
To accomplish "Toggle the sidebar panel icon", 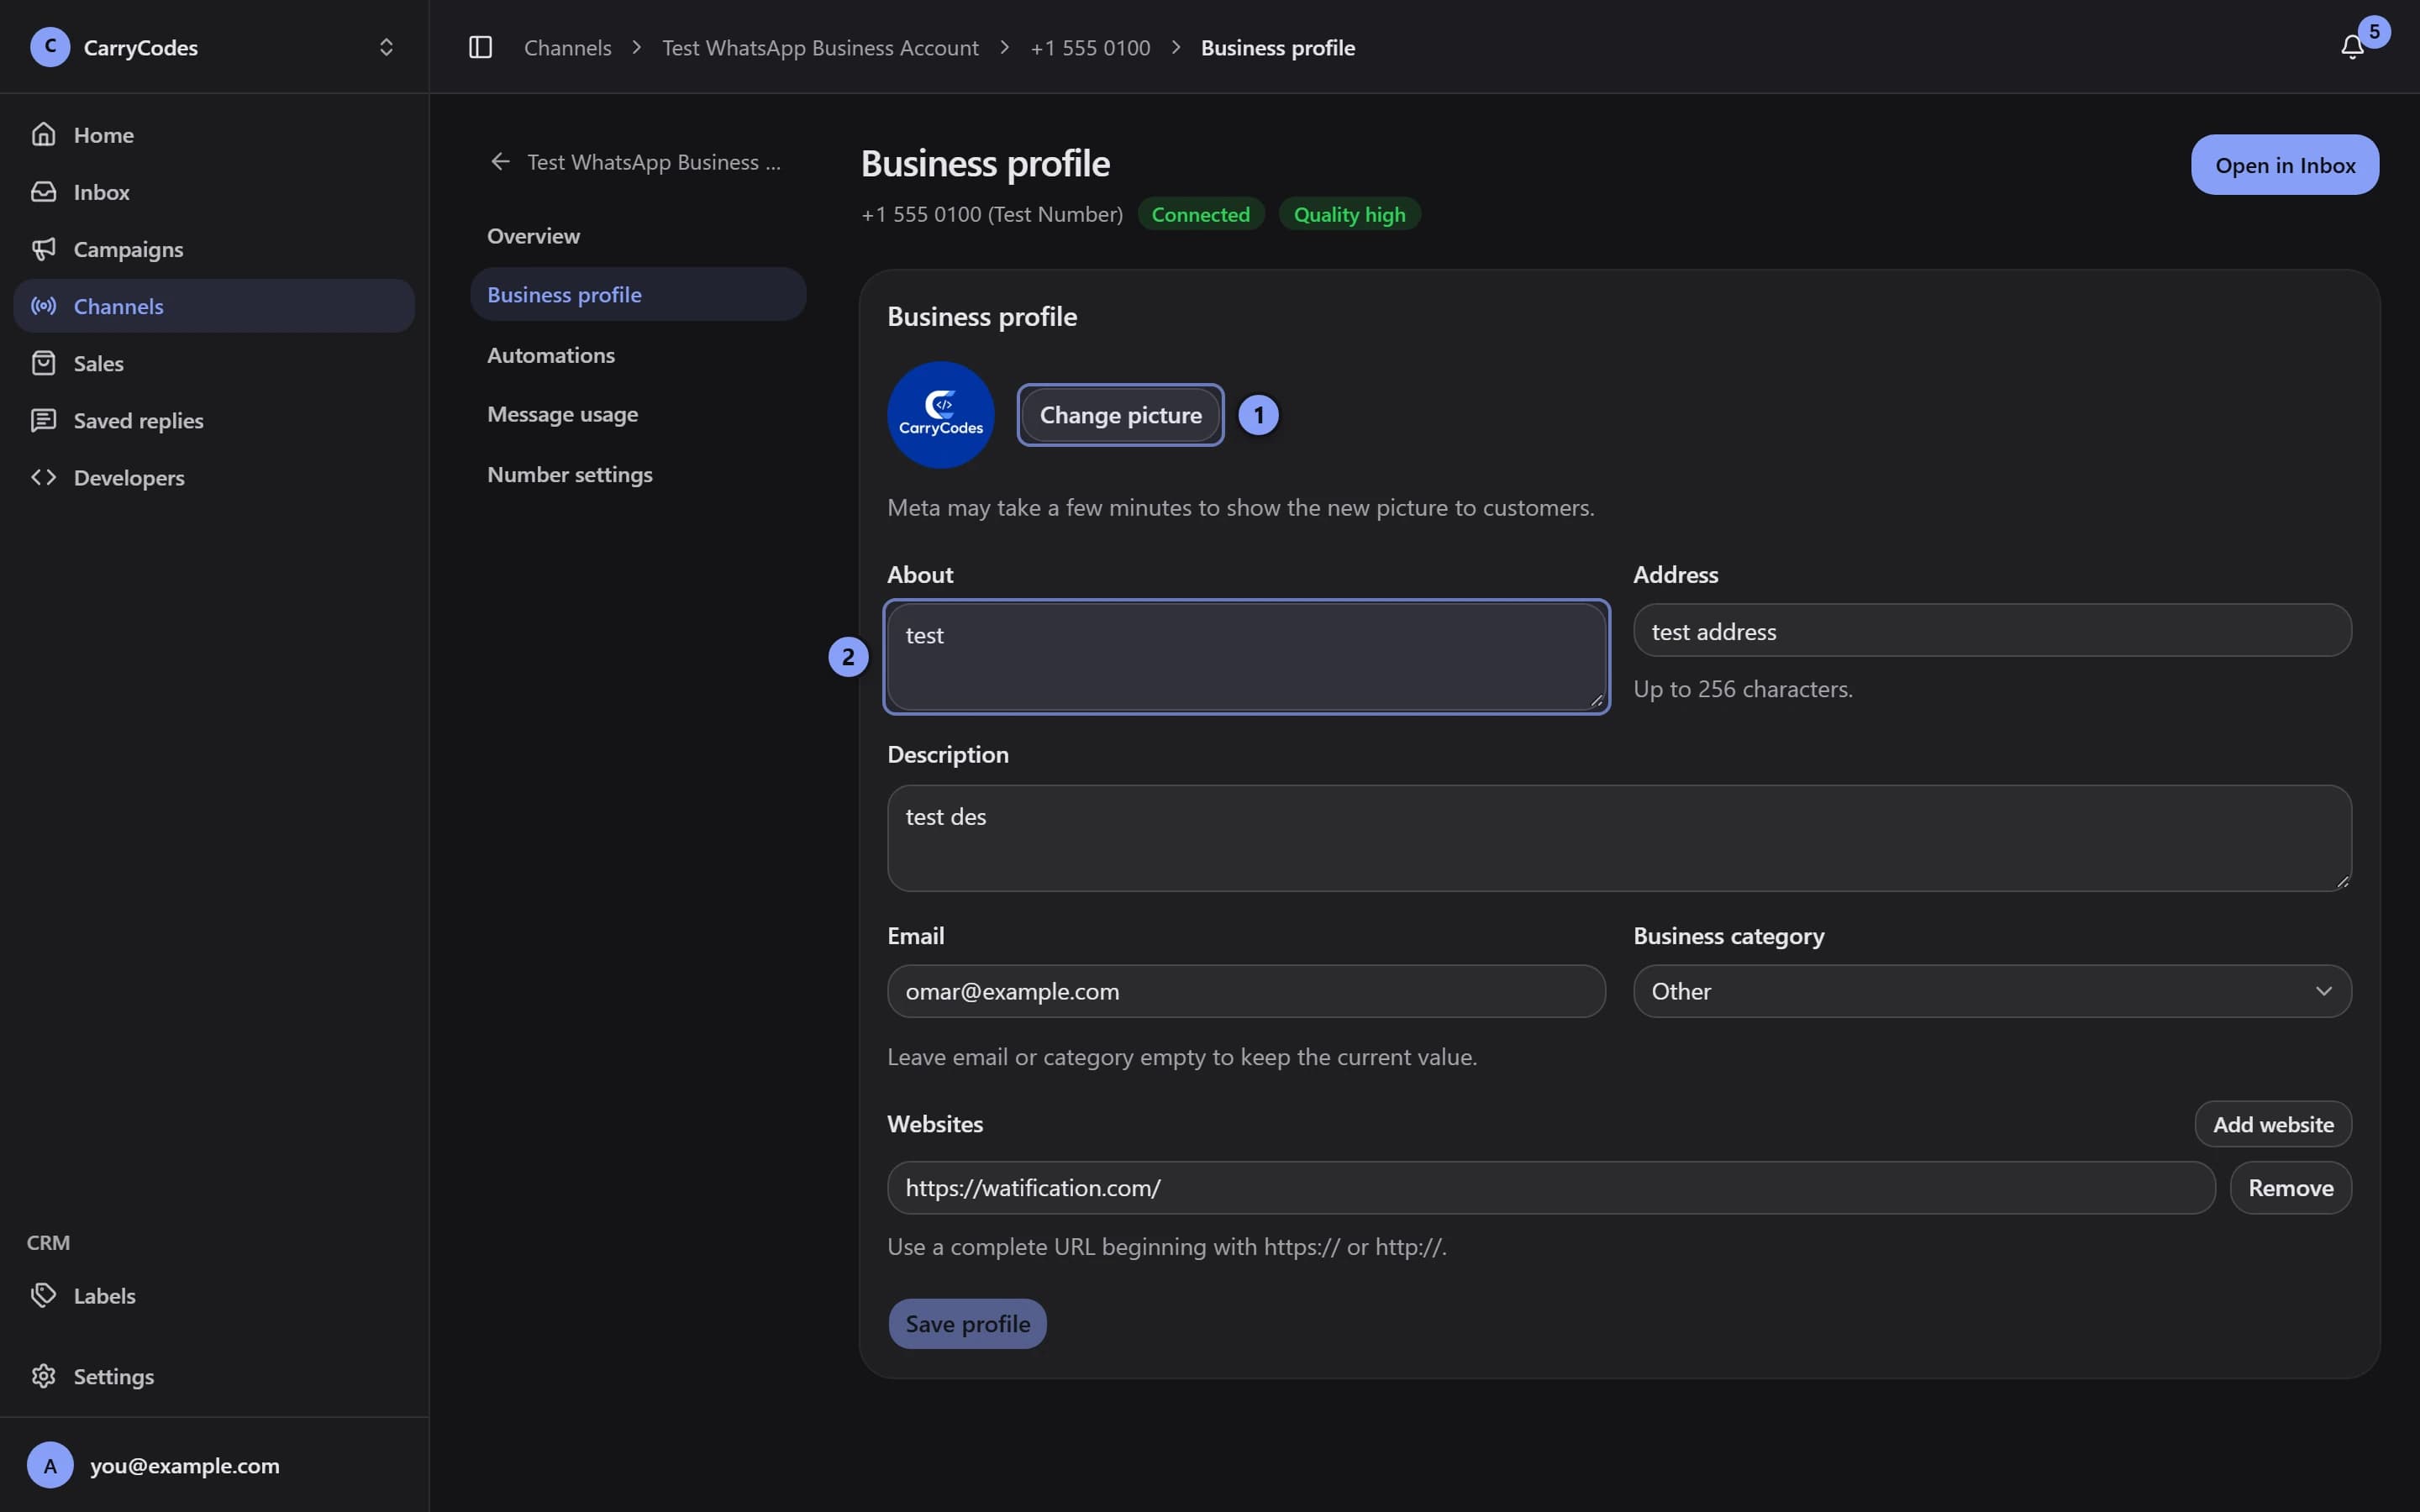I will pos(480,47).
